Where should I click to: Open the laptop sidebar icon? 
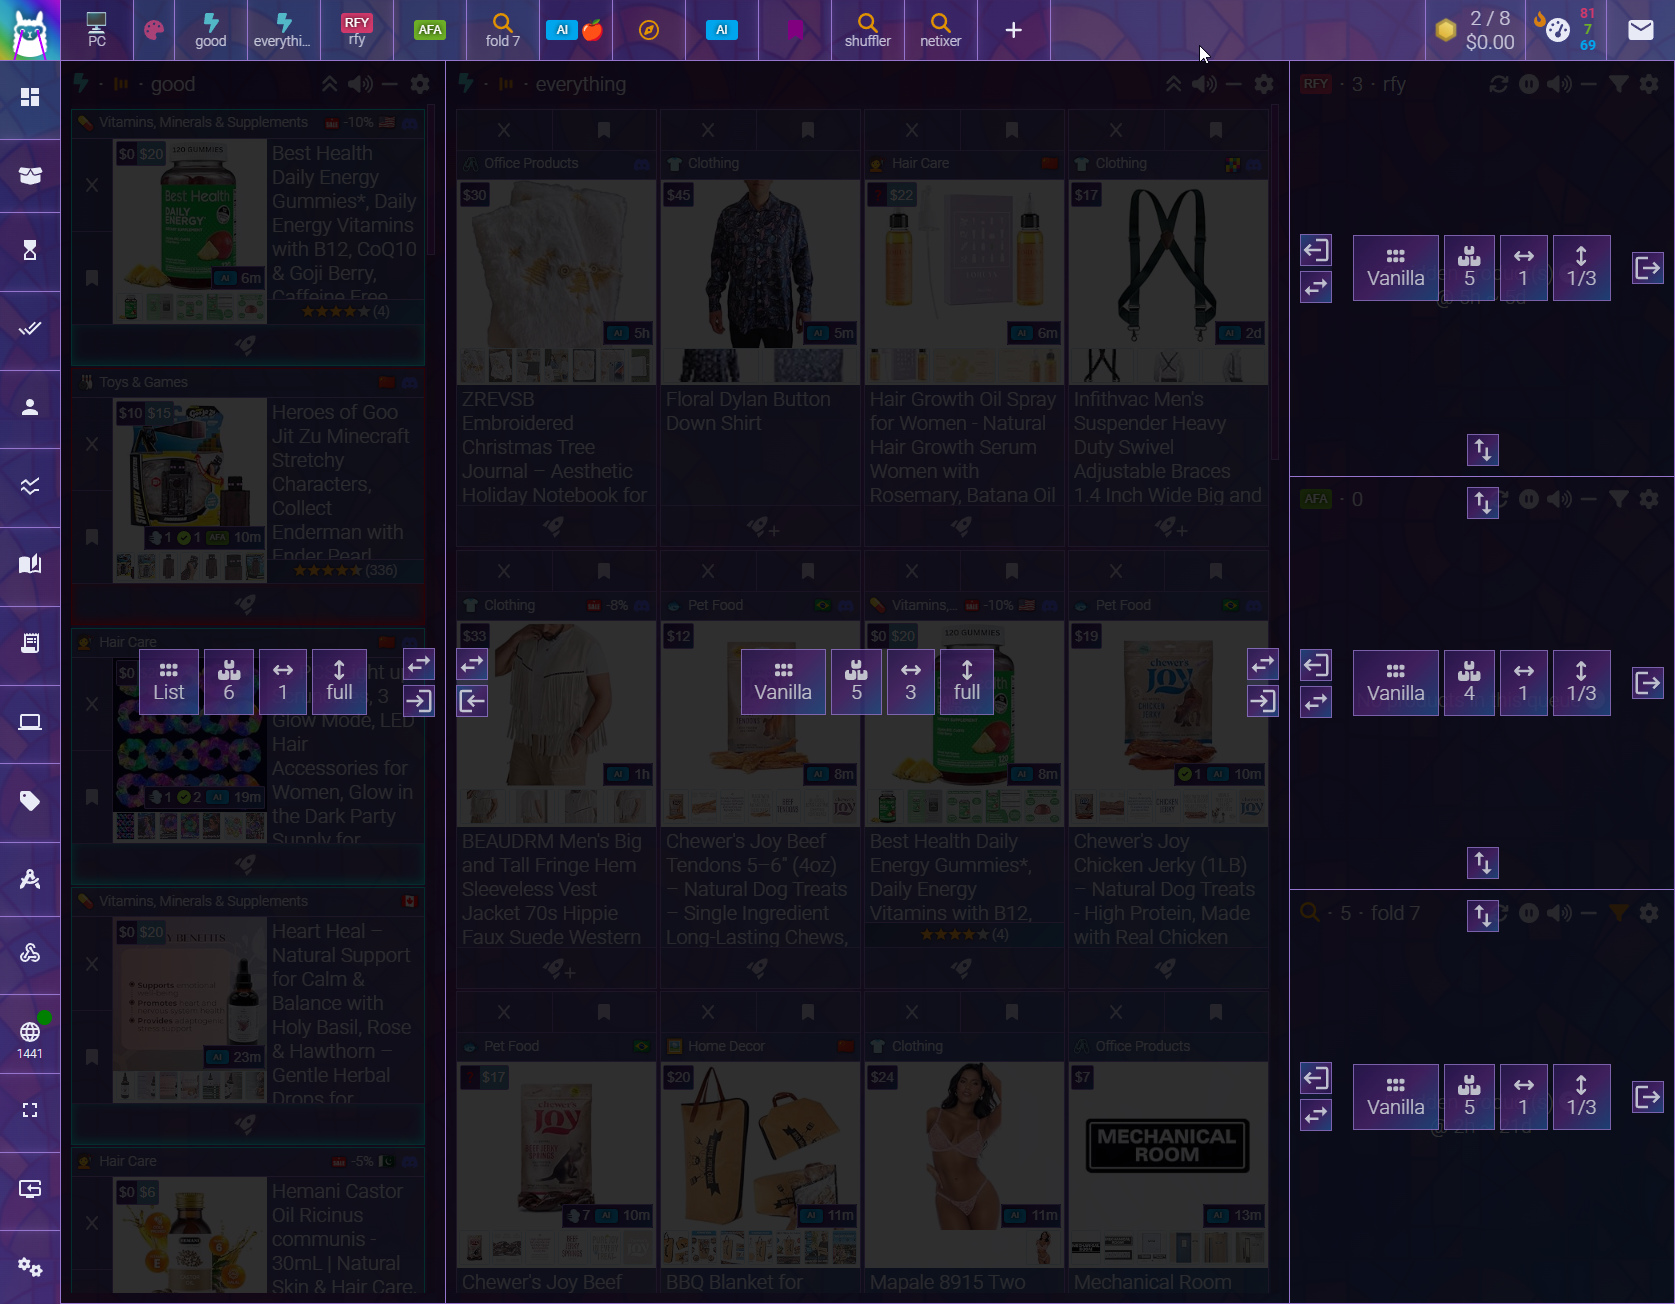pyautogui.click(x=30, y=722)
